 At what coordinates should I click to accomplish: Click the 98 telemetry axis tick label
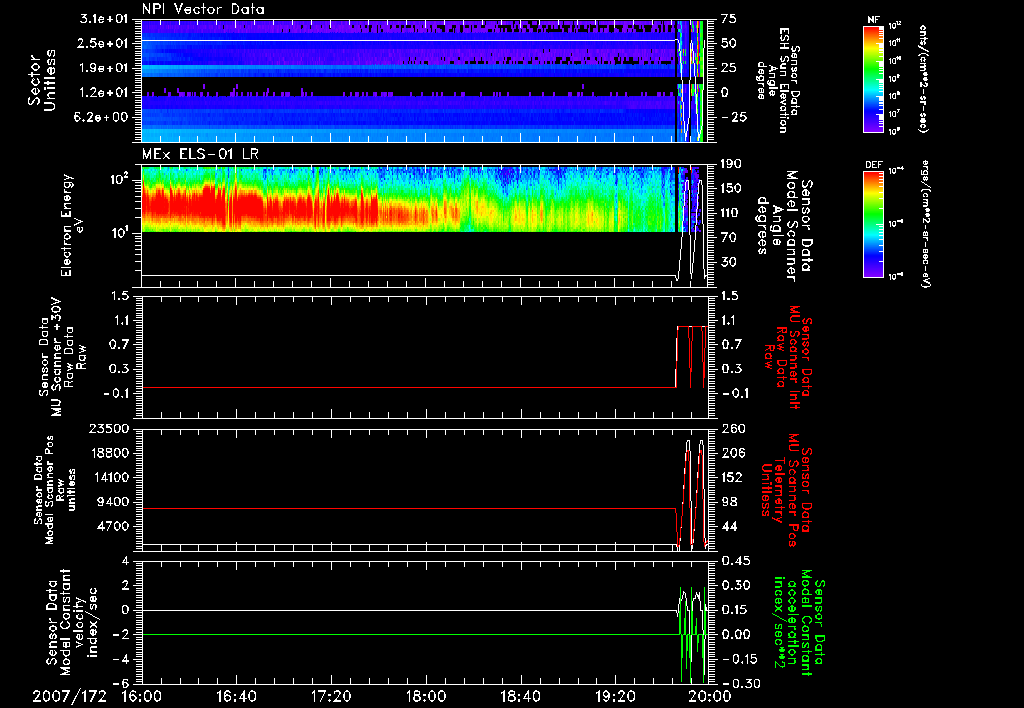pyautogui.click(x=729, y=502)
